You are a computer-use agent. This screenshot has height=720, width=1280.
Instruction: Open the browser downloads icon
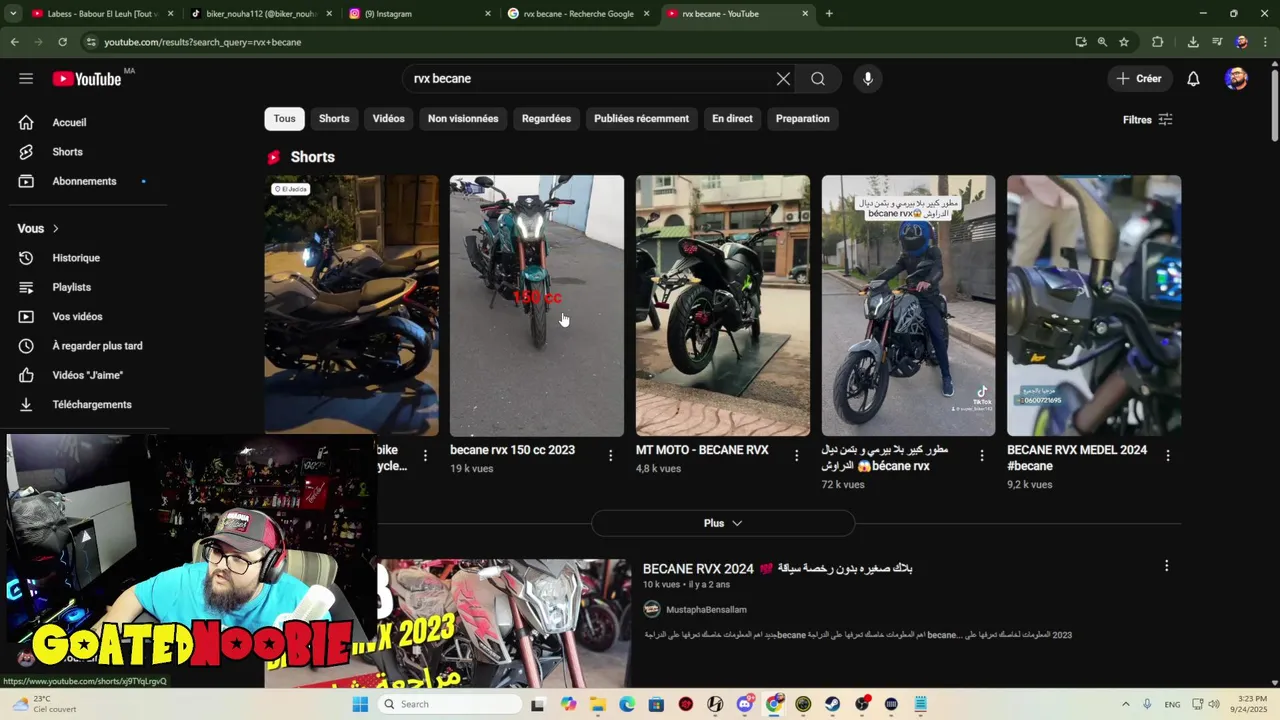click(x=1193, y=42)
